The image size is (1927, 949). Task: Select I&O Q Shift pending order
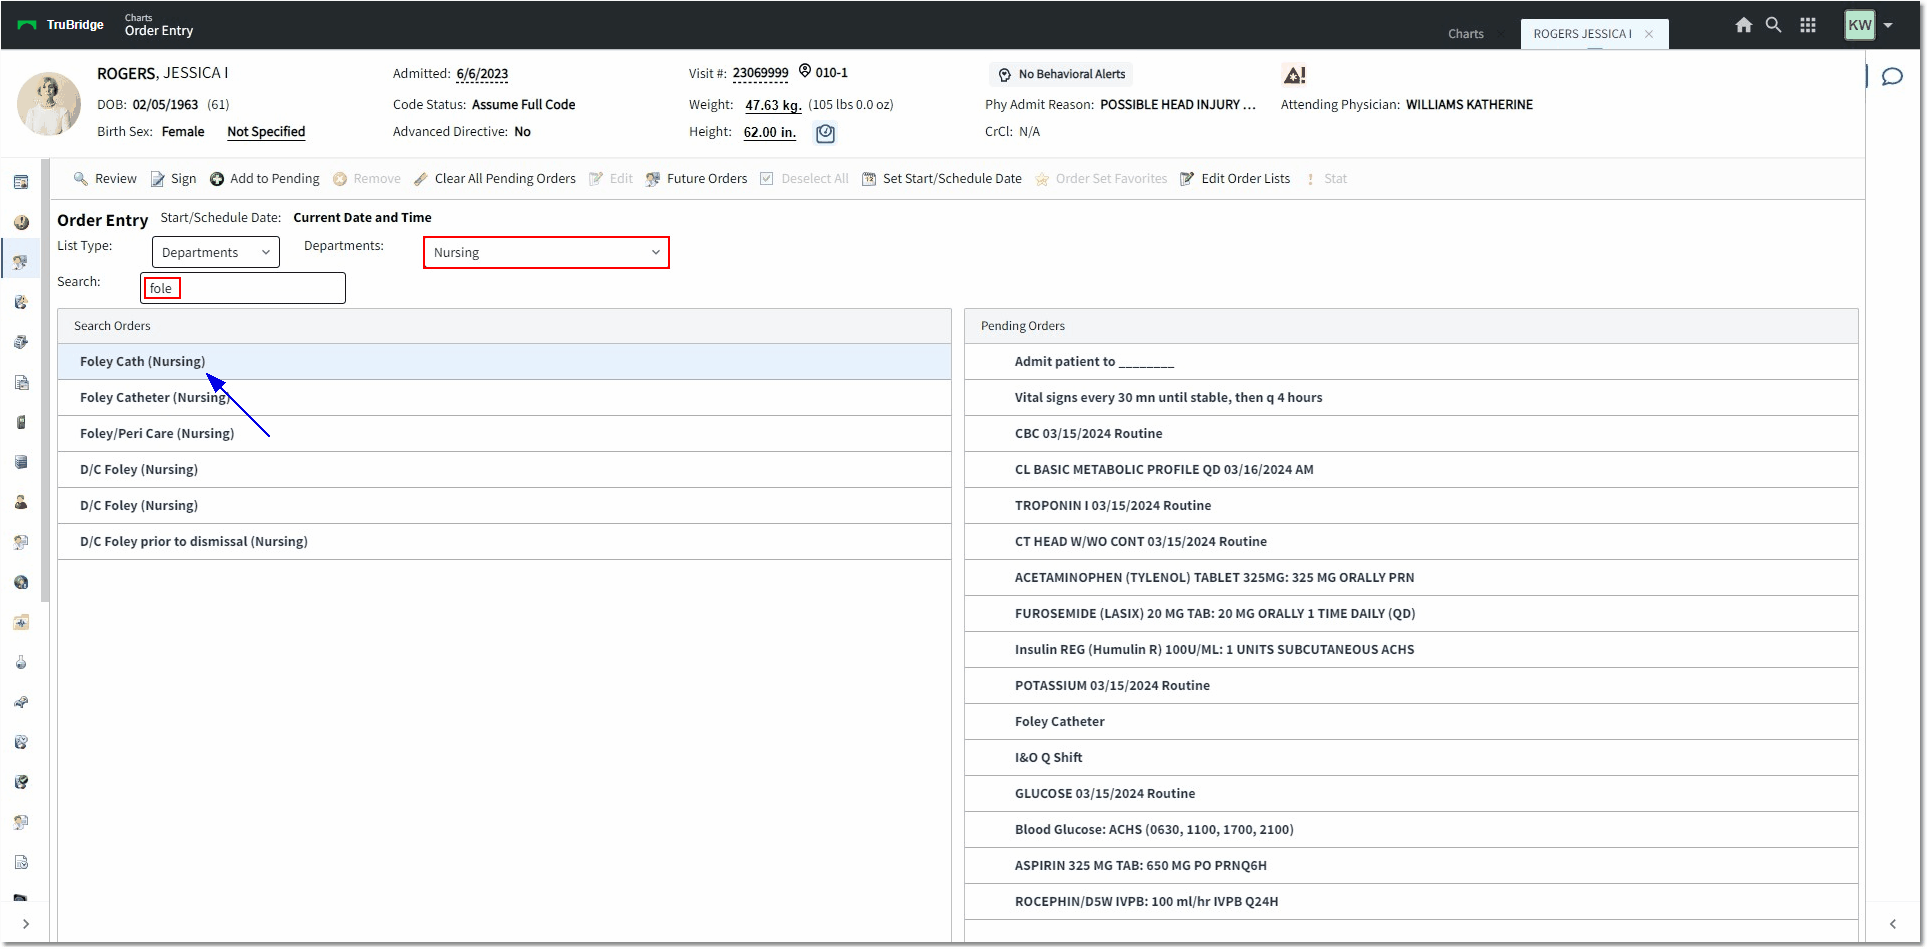coord(1411,758)
